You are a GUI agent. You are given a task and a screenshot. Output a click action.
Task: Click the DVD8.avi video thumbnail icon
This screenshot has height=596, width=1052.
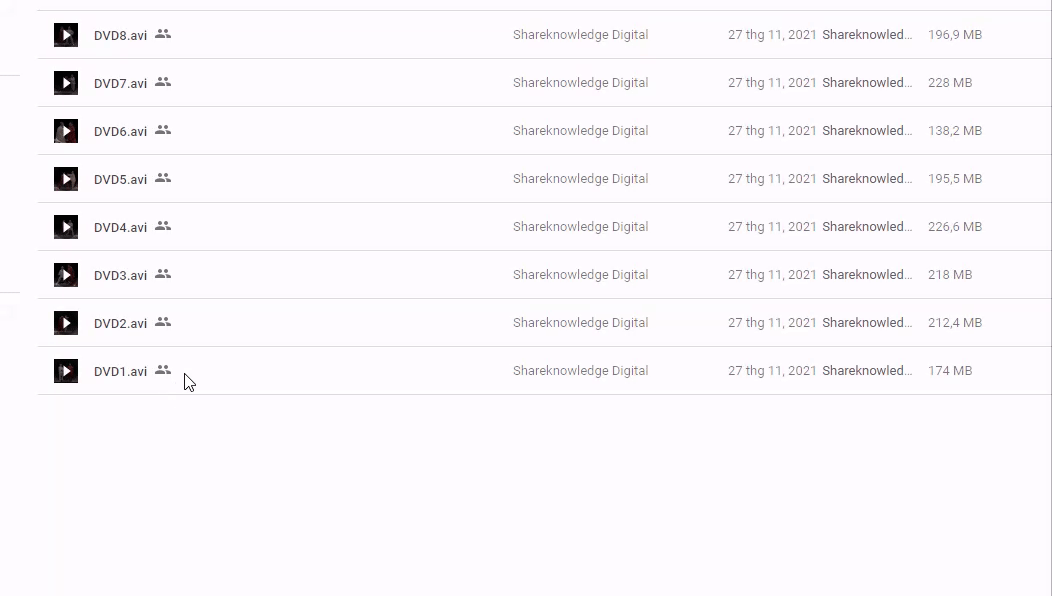click(x=66, y=35)
